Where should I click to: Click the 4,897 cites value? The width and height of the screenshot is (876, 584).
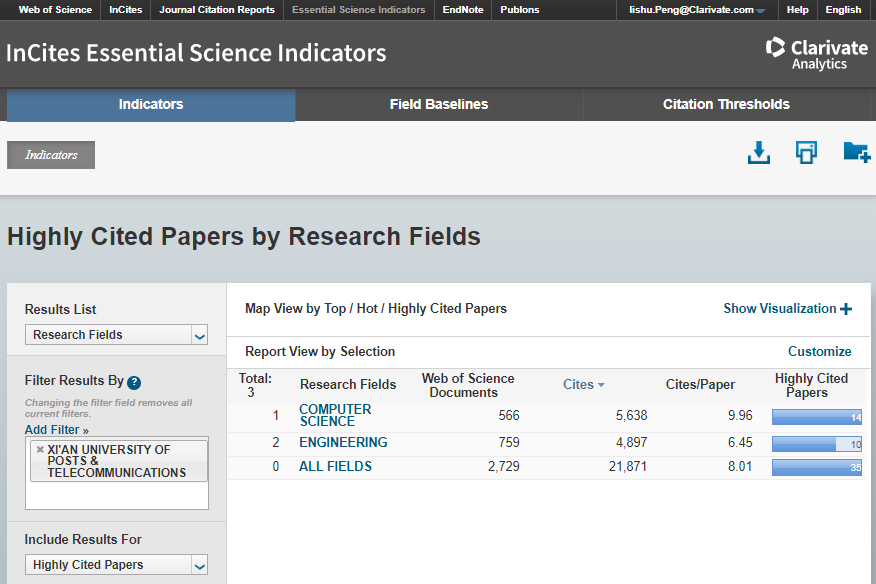point(631,443)
